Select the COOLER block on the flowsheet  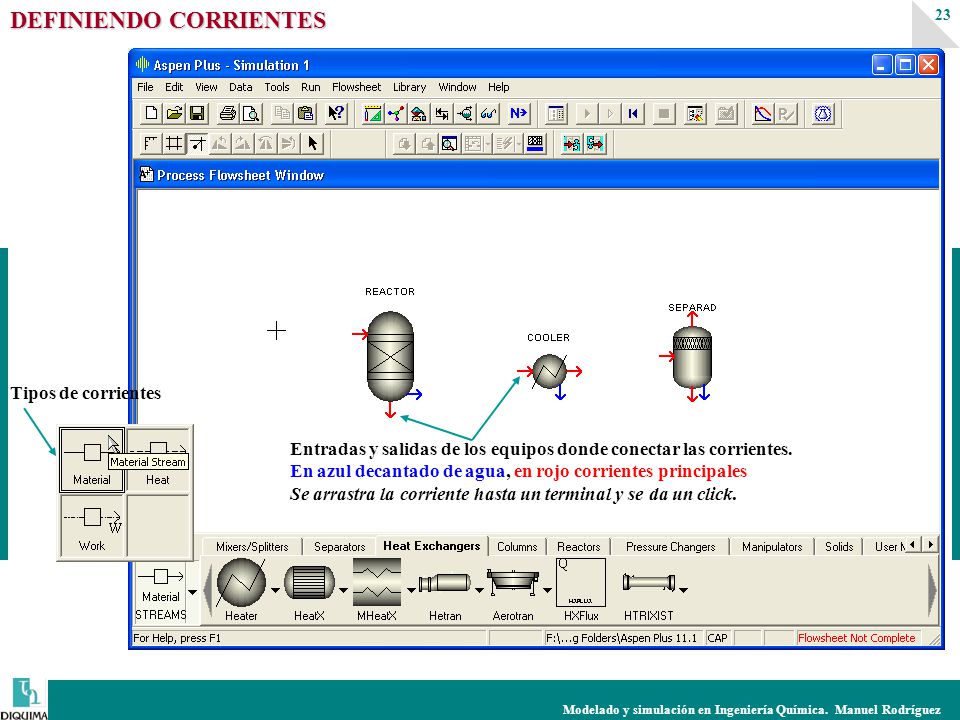(x=549, y=371)
